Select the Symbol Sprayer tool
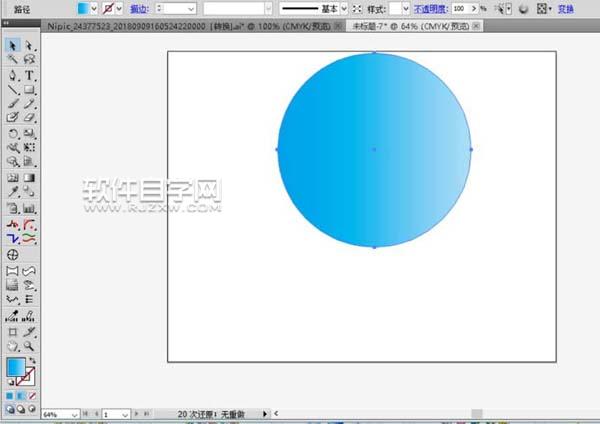The width and height of the screenshot is (600, 424). [x=13, y=209]
